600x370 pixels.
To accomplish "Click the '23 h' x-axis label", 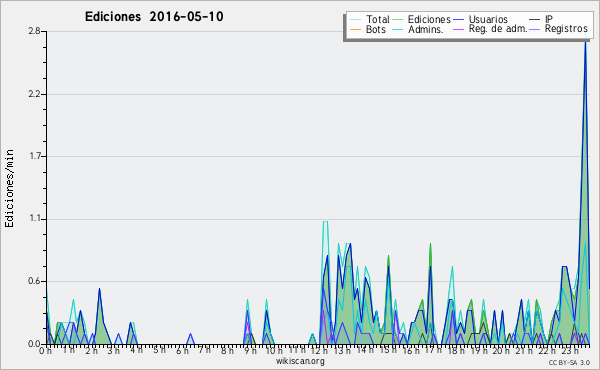I will tap(570, 351).
